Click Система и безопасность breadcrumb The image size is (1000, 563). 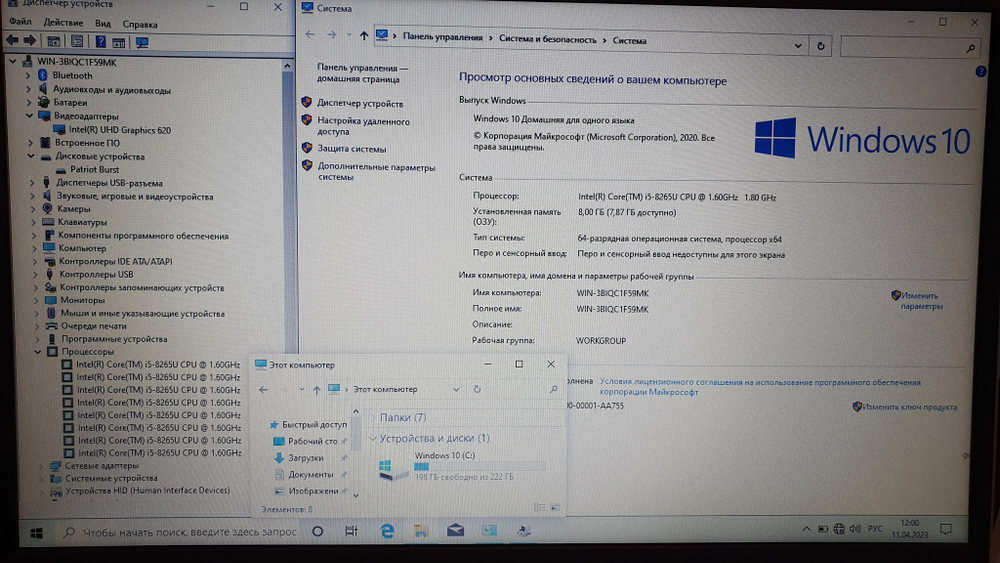coord(548,39)
